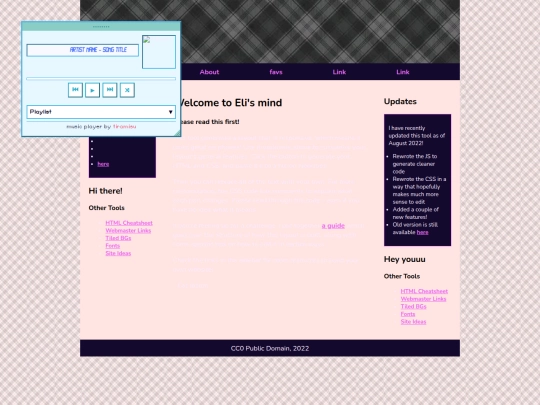
Task: Open HTML Cheatsheet under Hey youuu
Action: [424, 291]
